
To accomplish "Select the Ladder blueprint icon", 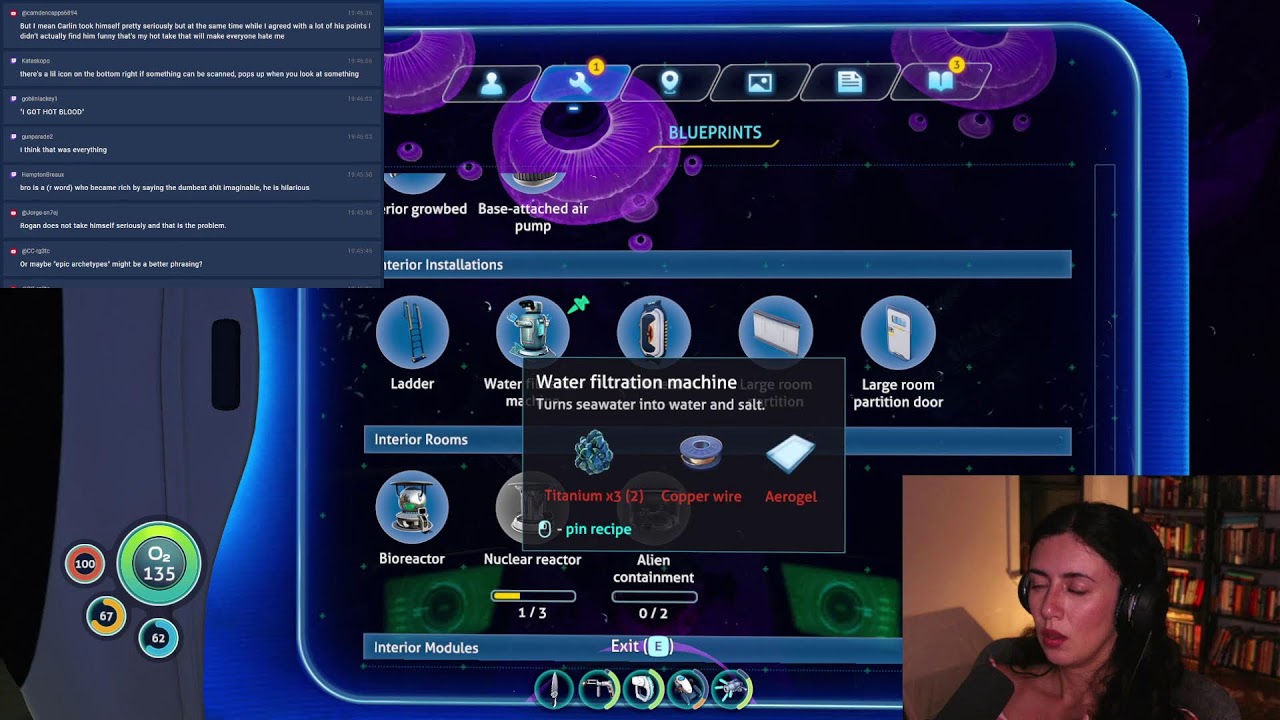I will pyautogui.click(x=412, y=332).
